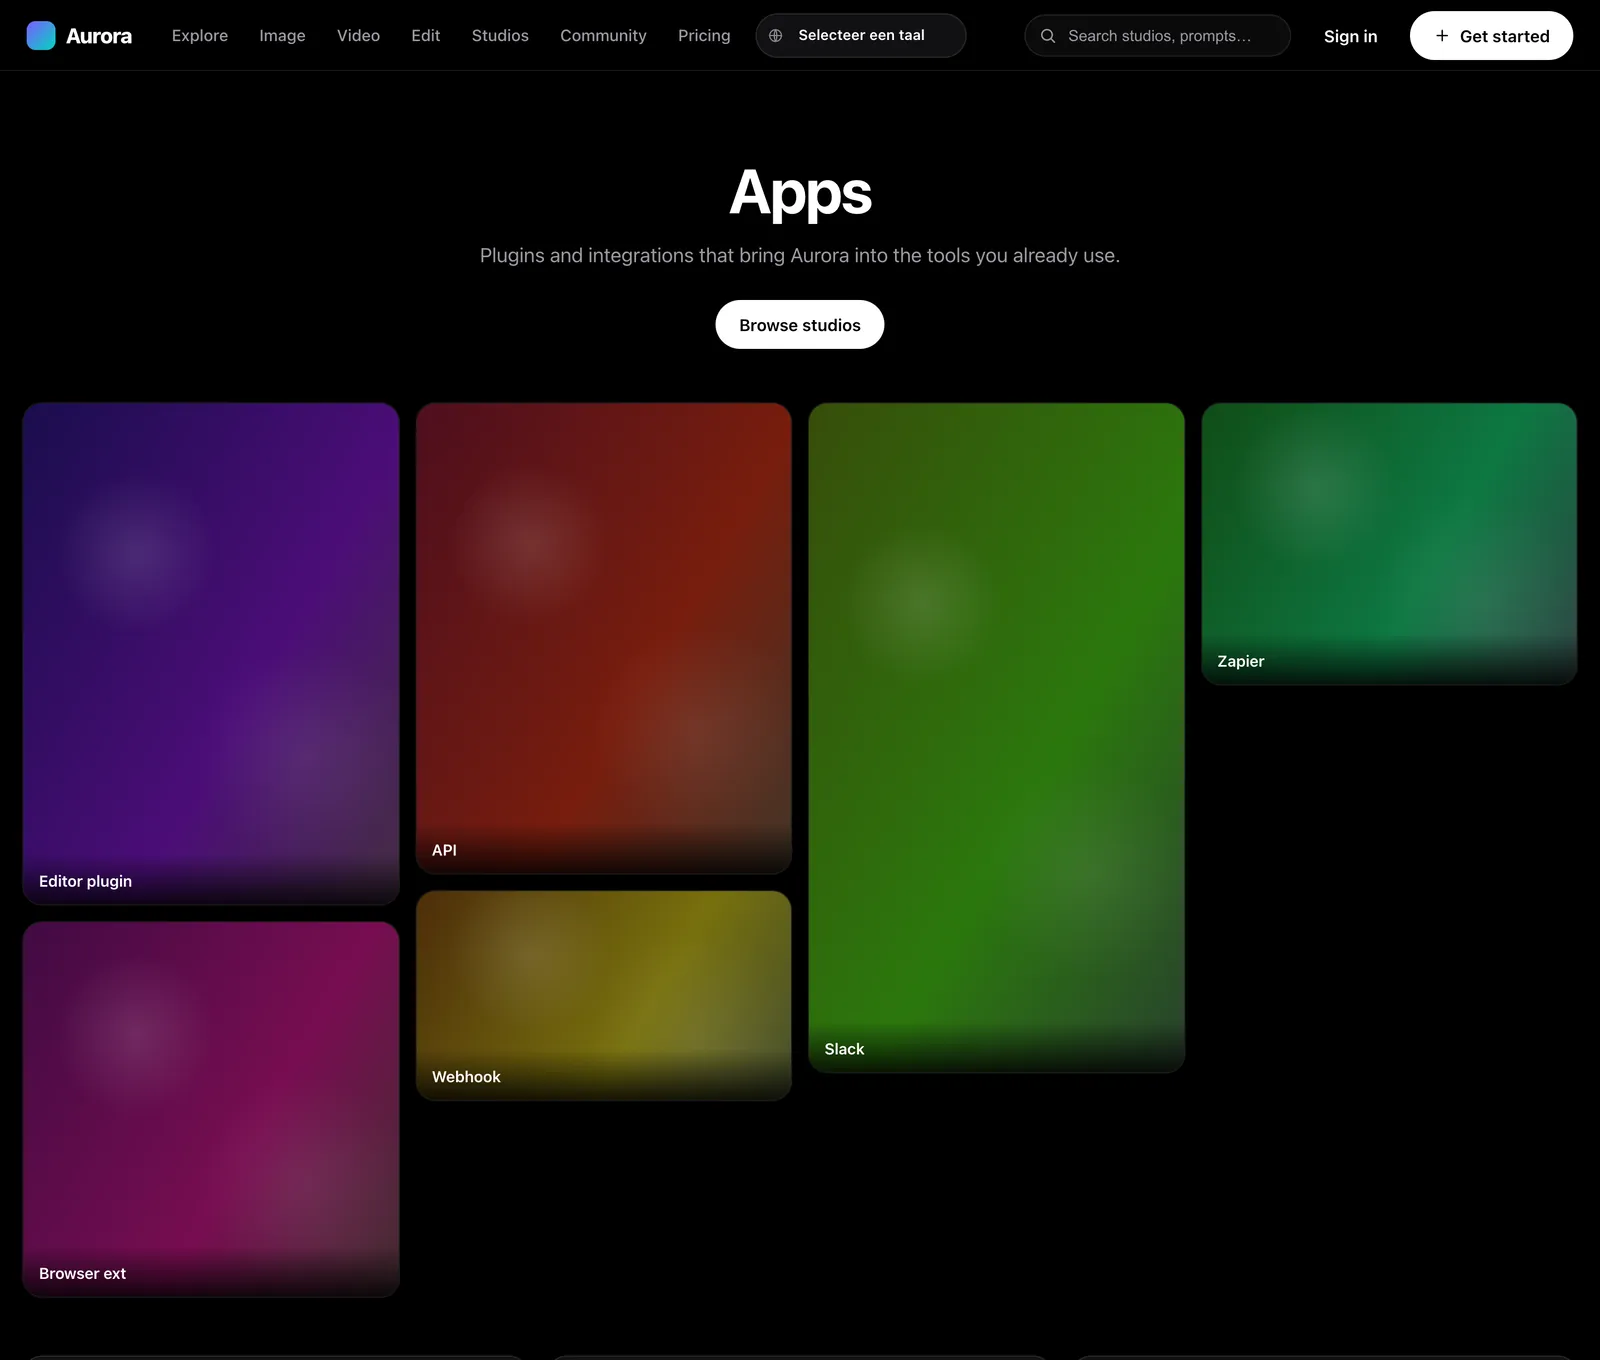Open the Explore menu item

pos(200,36)
